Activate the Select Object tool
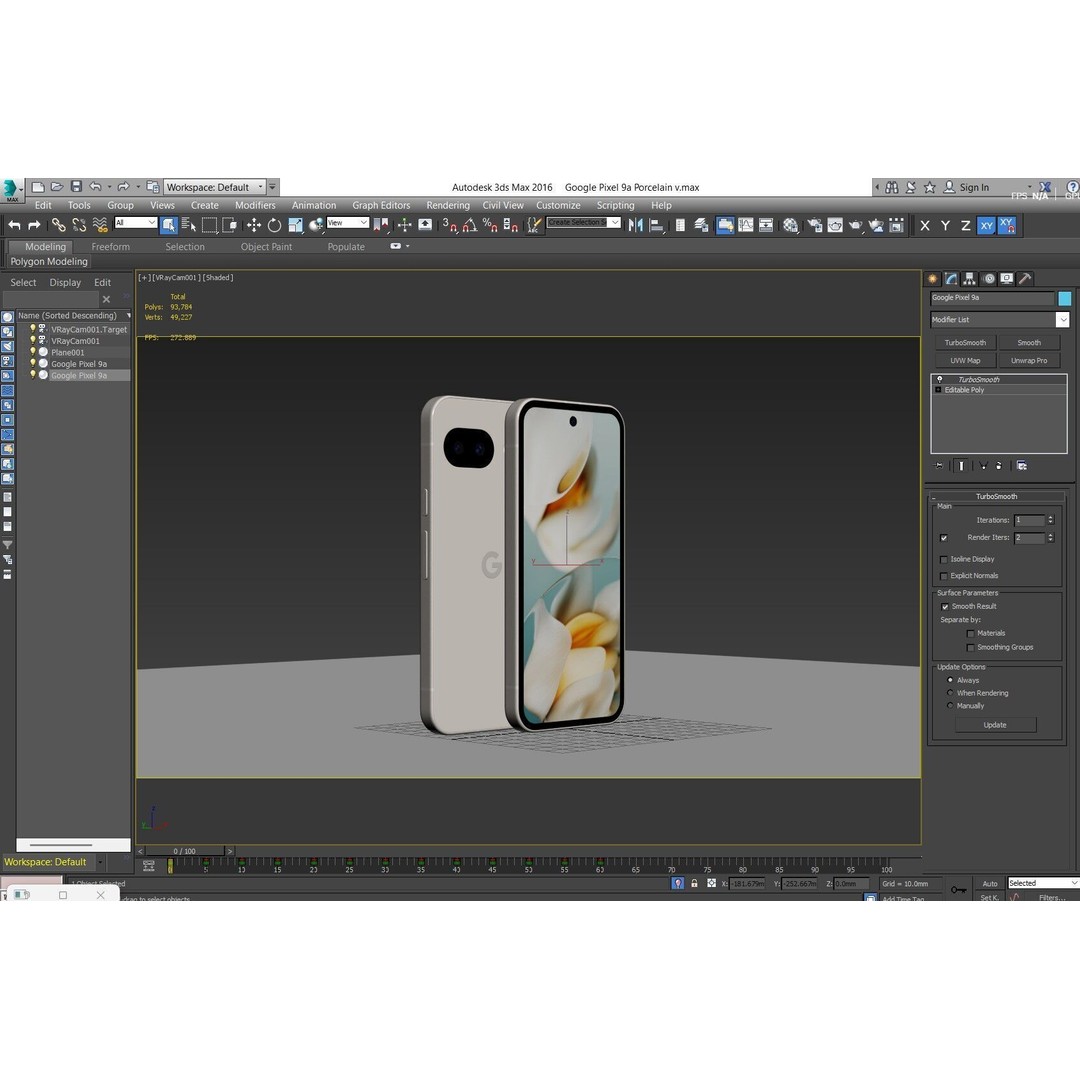 [169, 225]
